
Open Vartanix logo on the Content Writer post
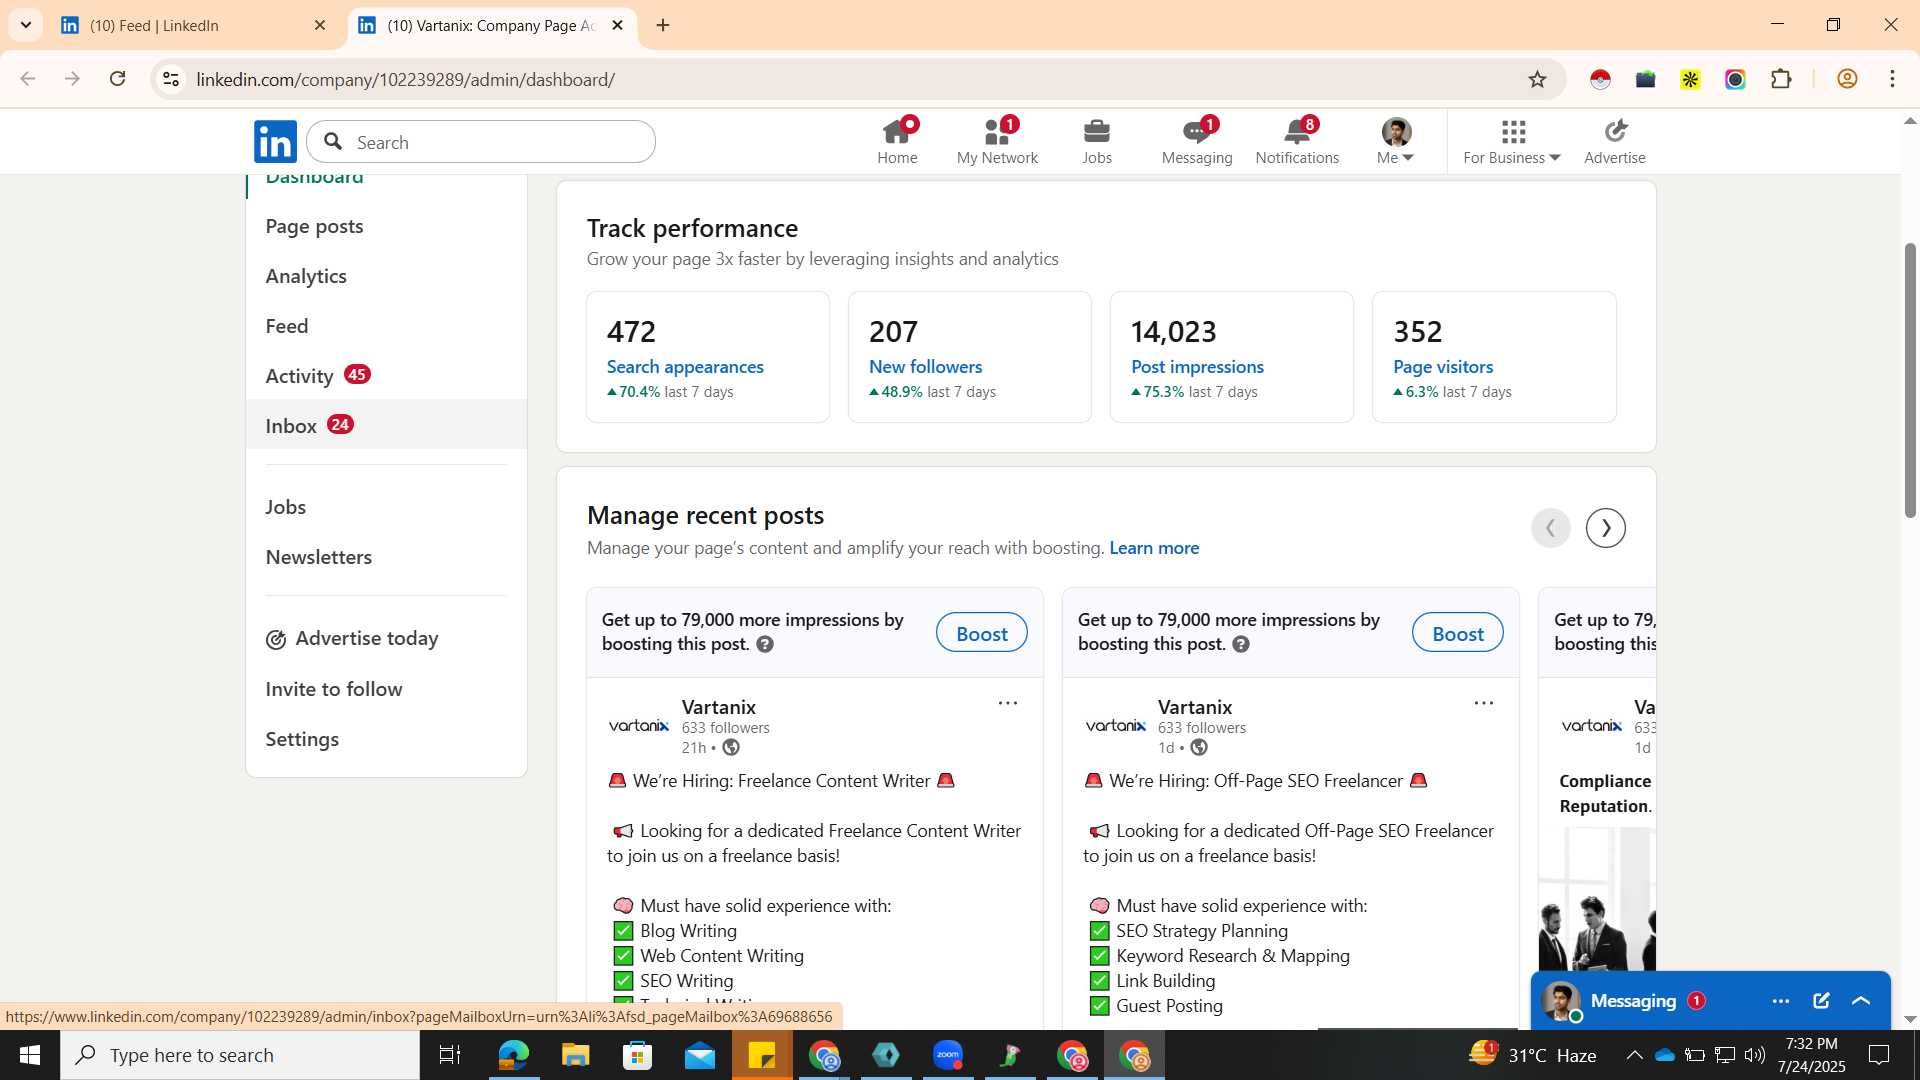[x=639, y=726]
